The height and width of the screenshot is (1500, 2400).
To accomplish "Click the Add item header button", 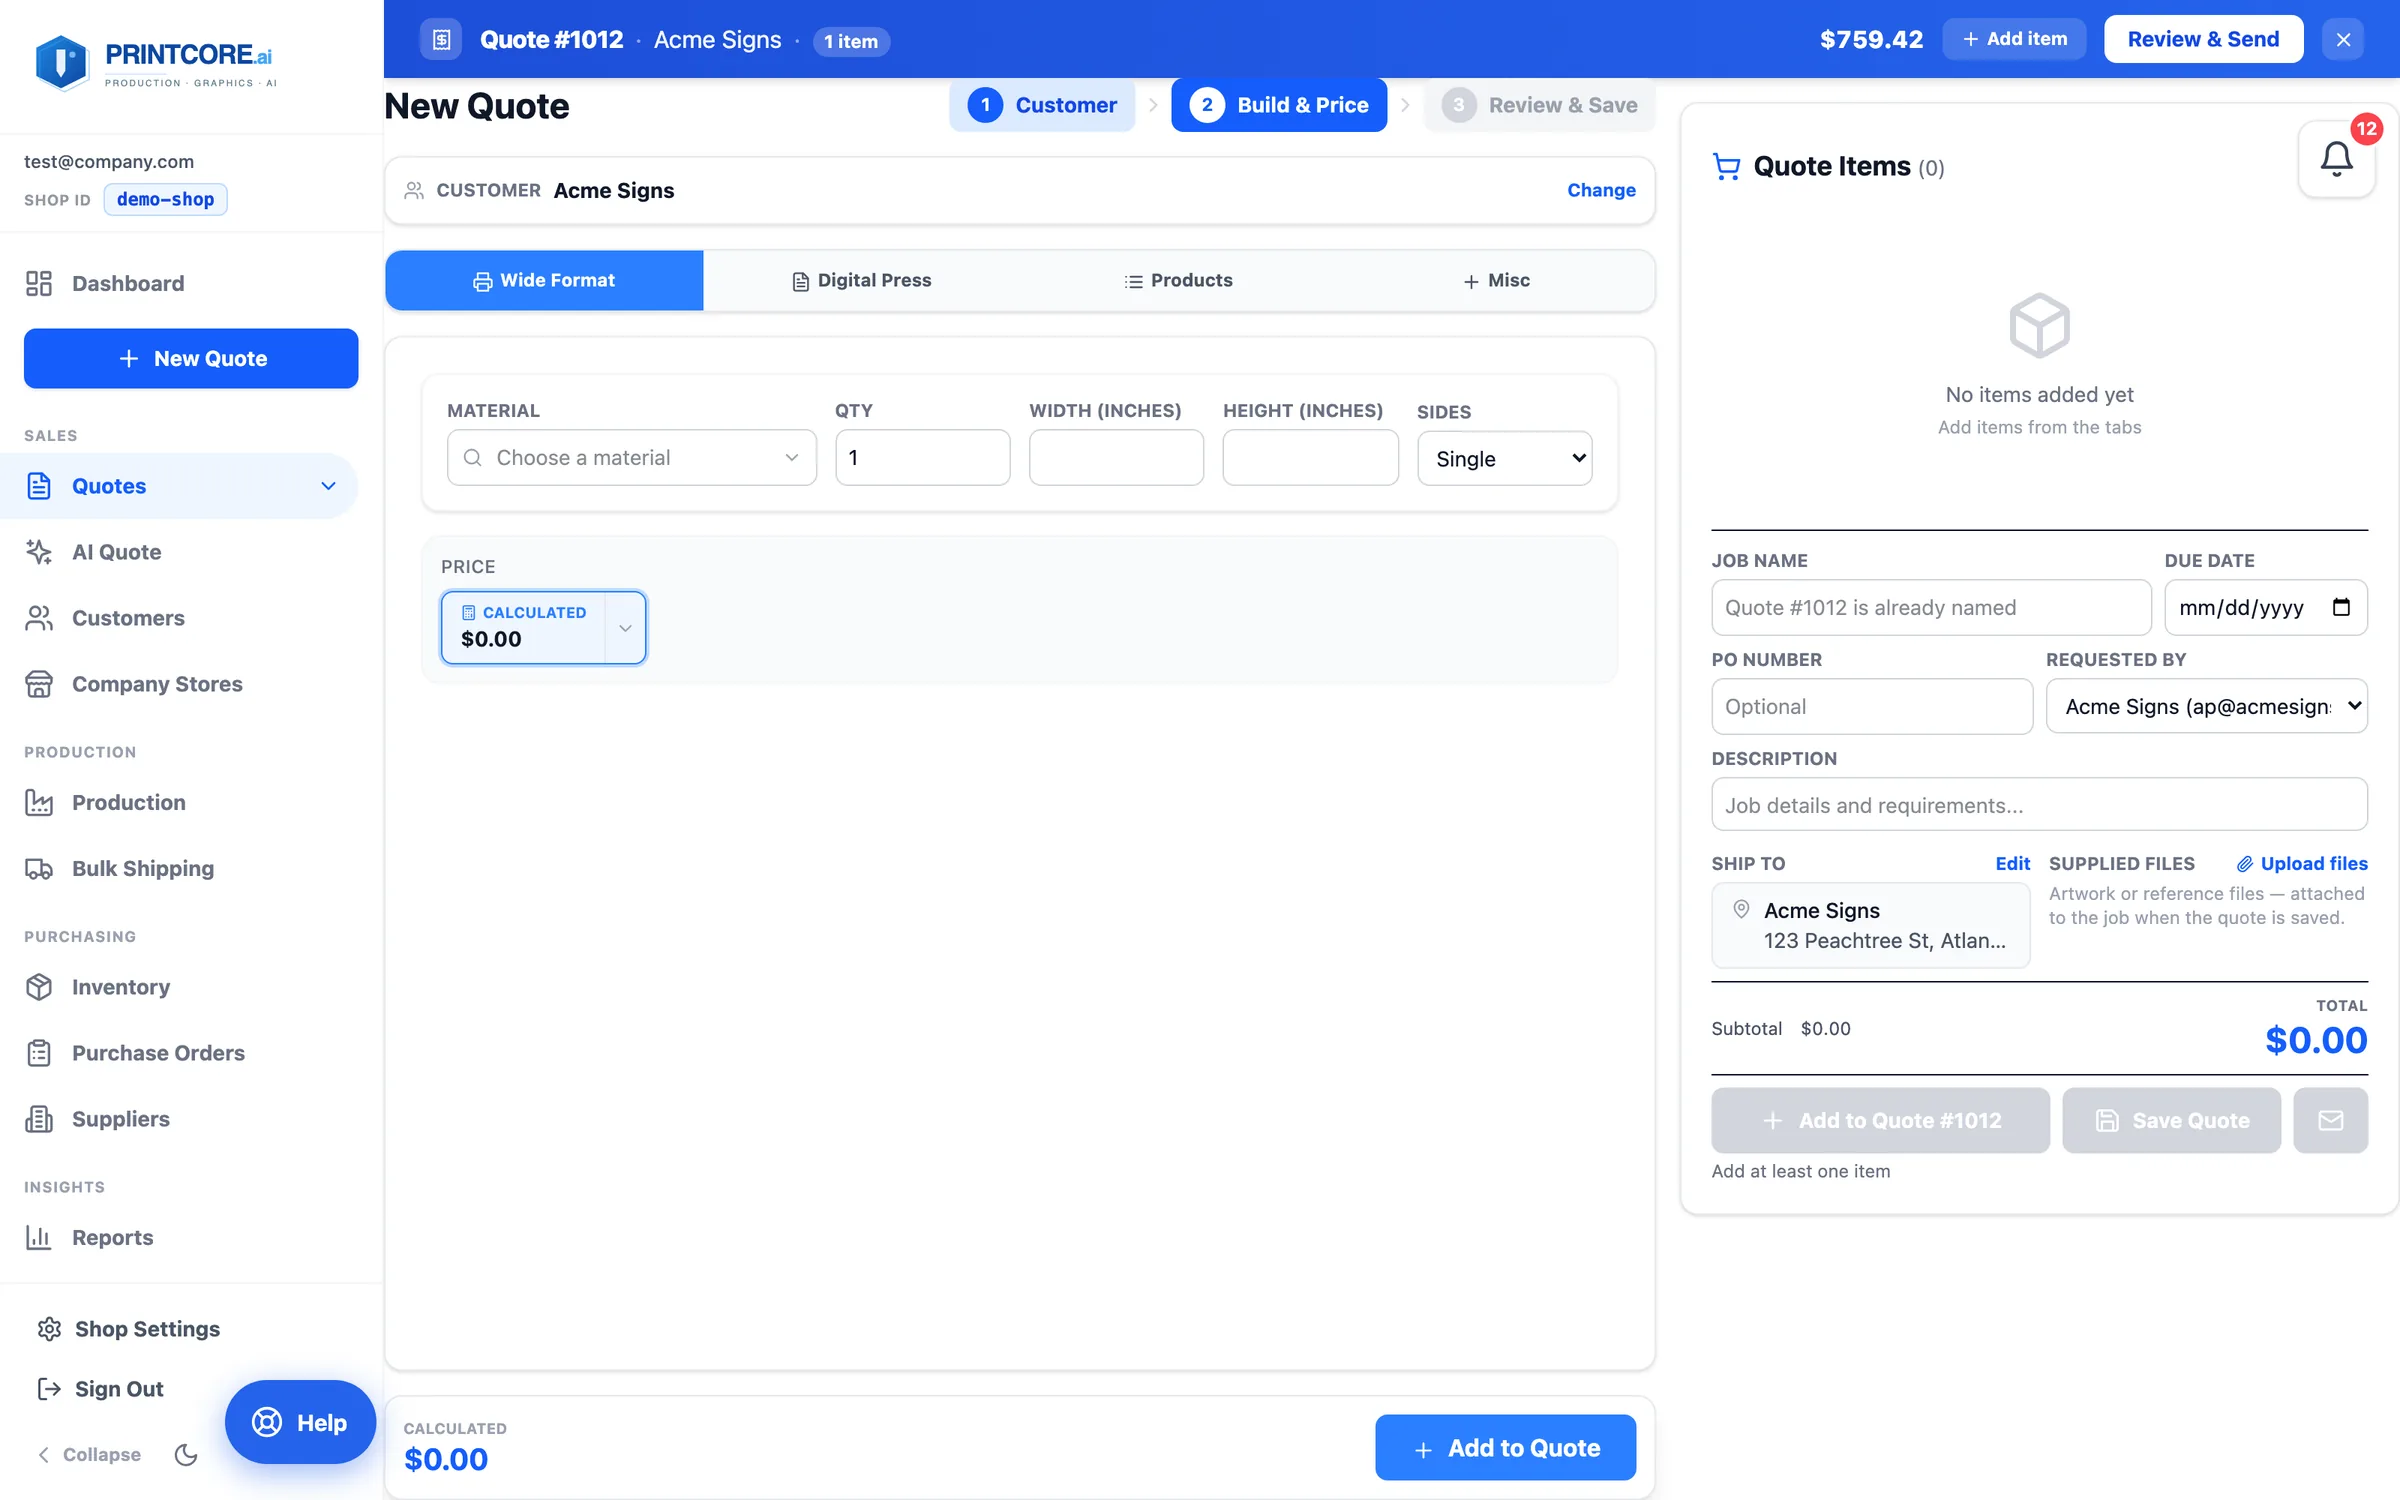I will coord(2014,39).
